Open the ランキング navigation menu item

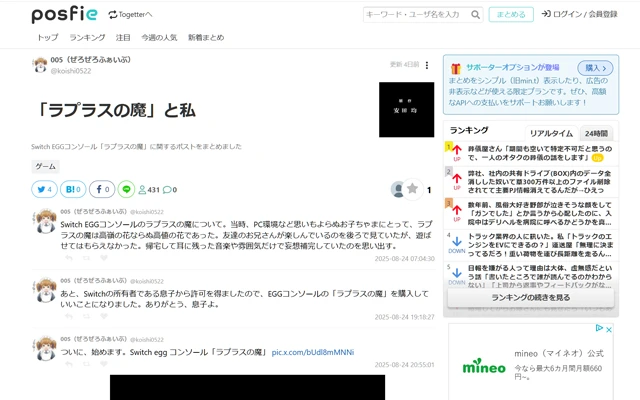click(87, 38)
